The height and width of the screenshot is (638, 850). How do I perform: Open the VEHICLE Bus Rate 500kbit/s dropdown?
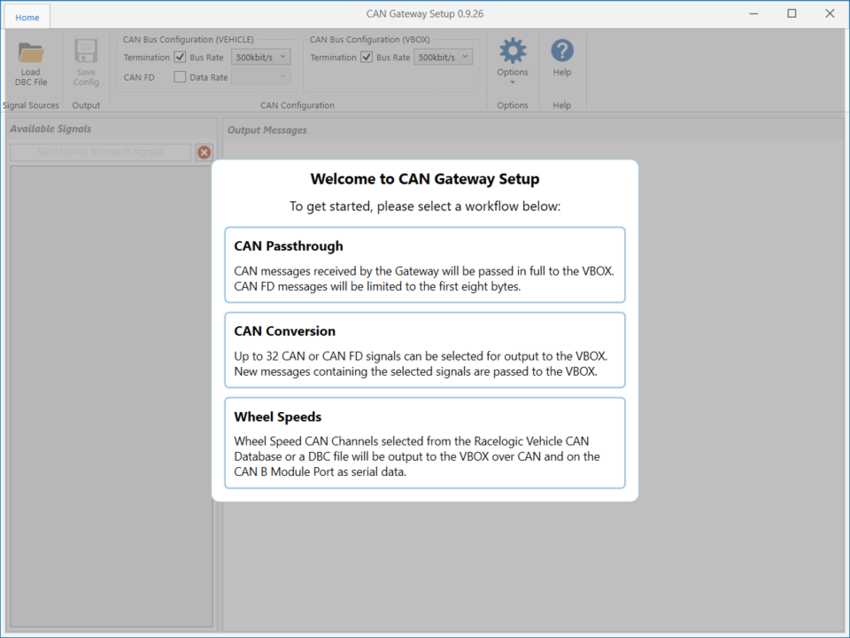coord(261,57)
